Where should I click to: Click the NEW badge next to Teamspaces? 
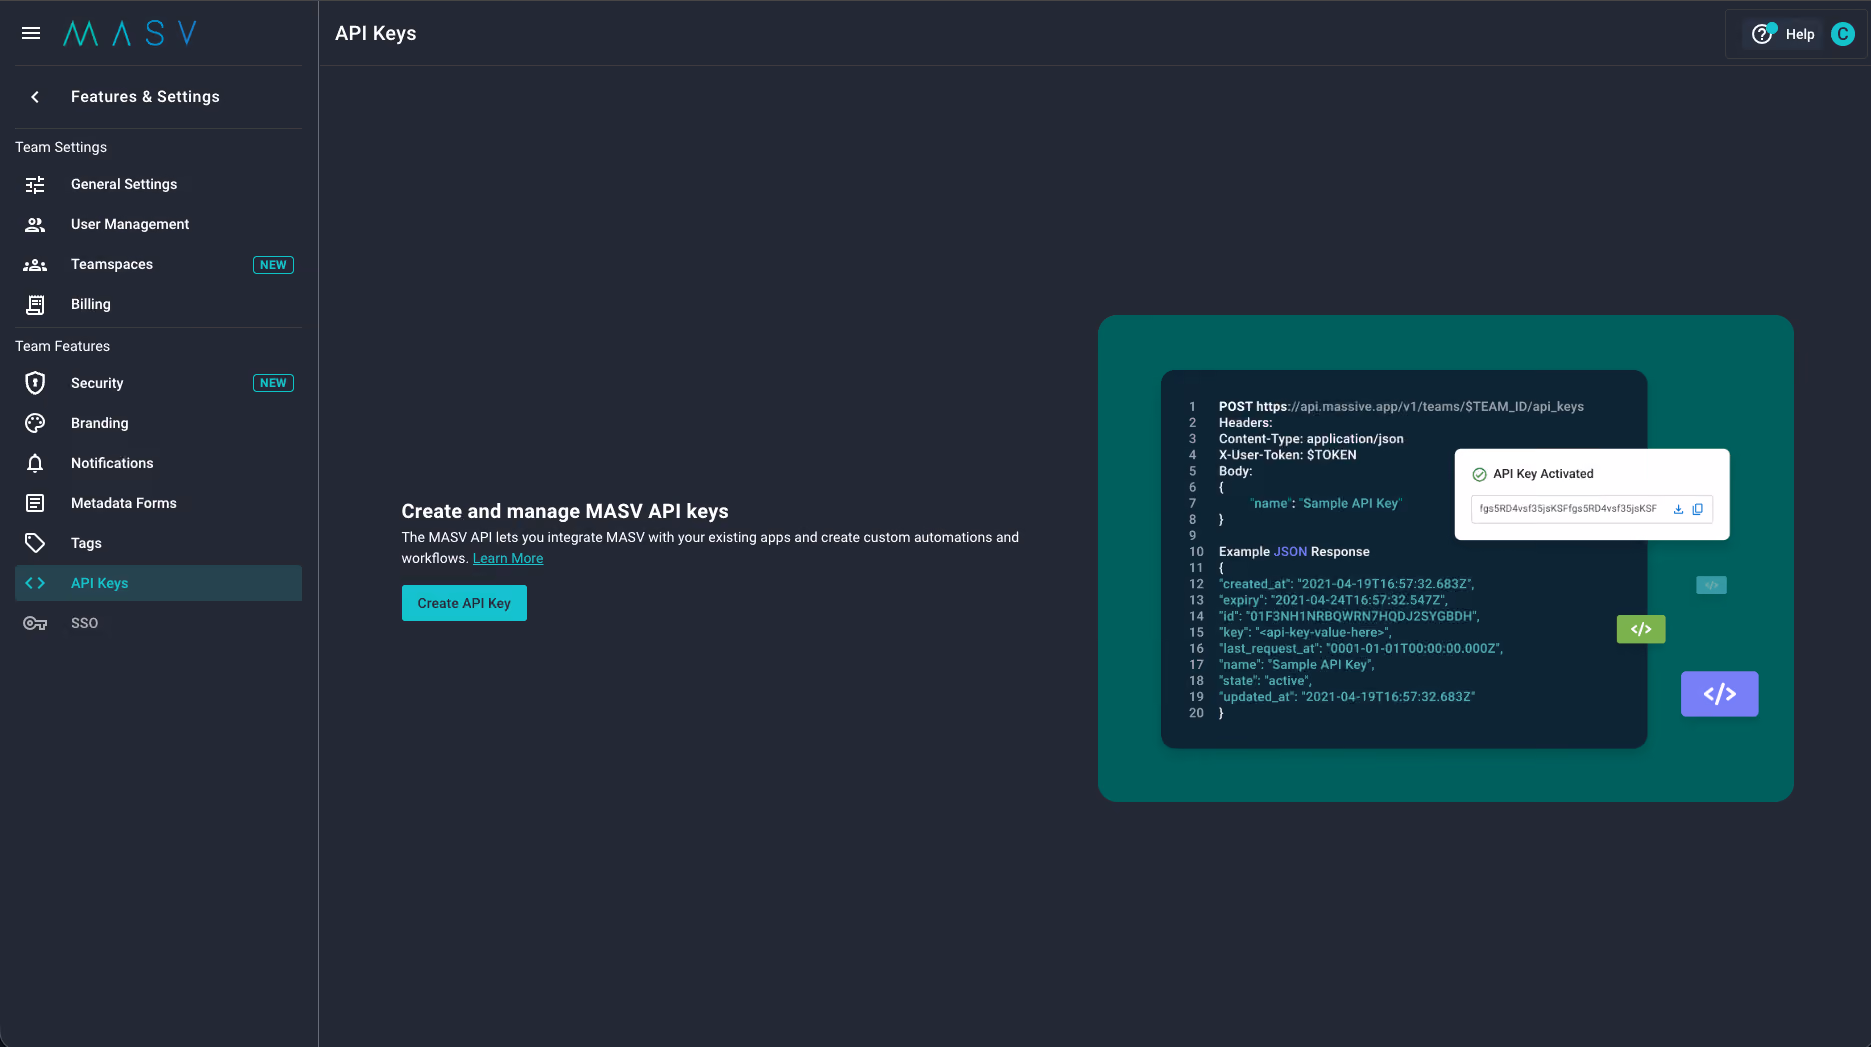point(273,265)
